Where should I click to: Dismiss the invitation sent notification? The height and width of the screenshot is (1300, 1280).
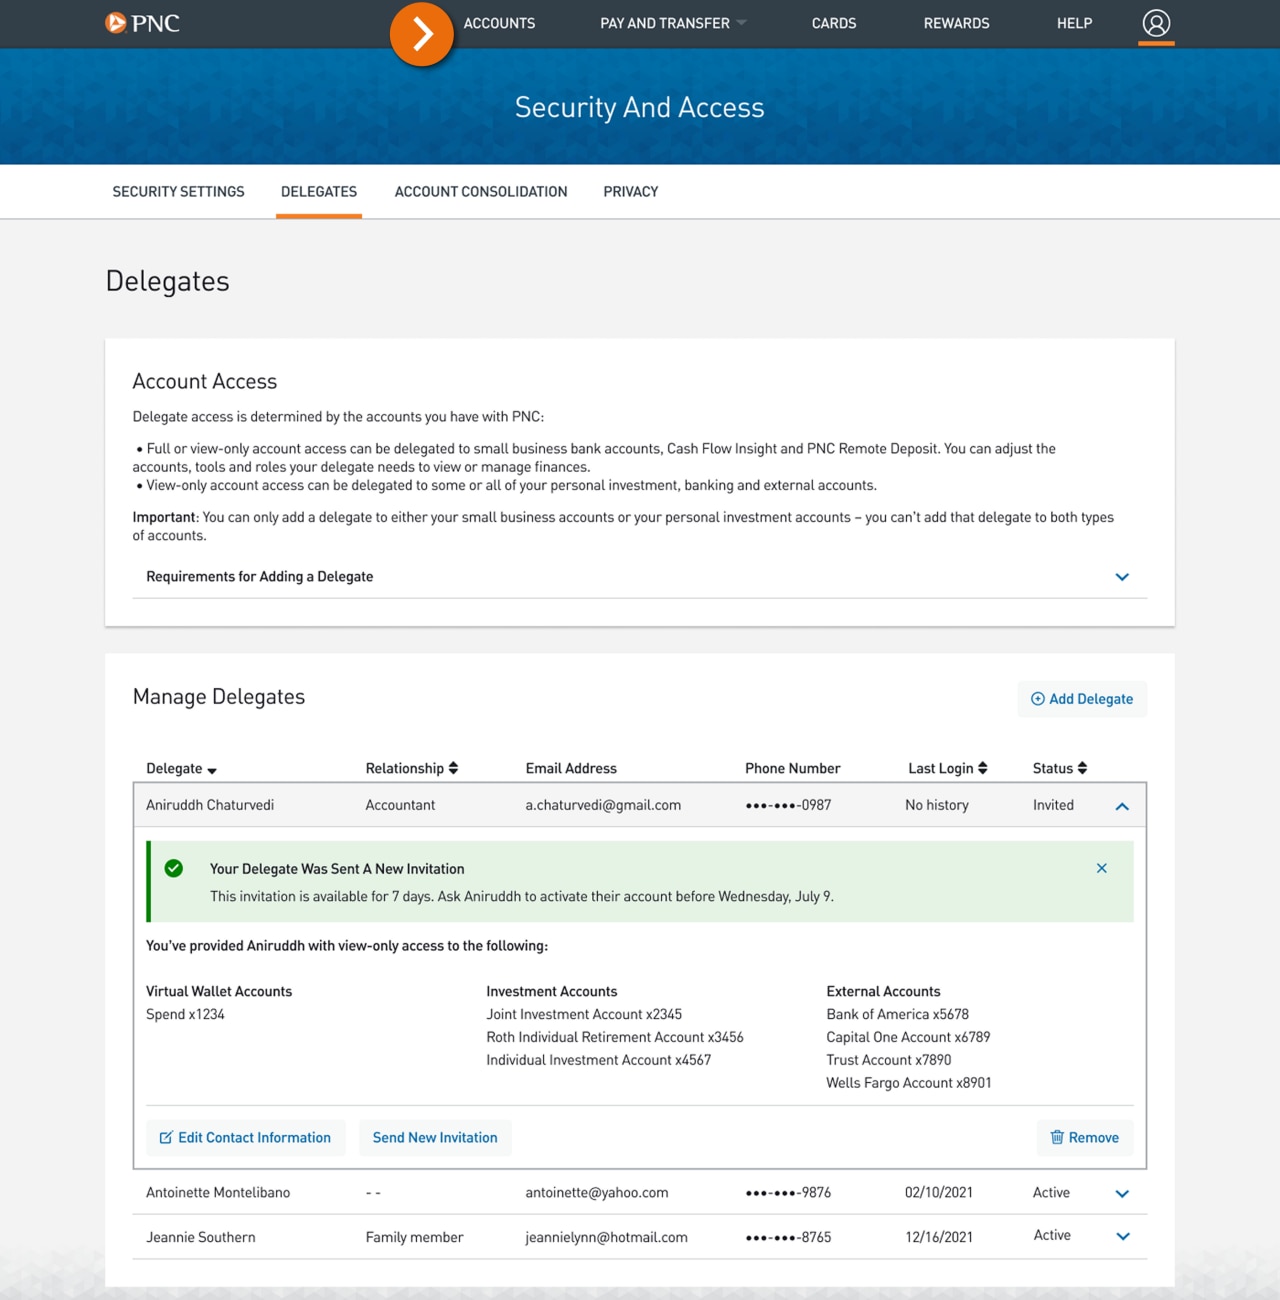coord(1102,868)
